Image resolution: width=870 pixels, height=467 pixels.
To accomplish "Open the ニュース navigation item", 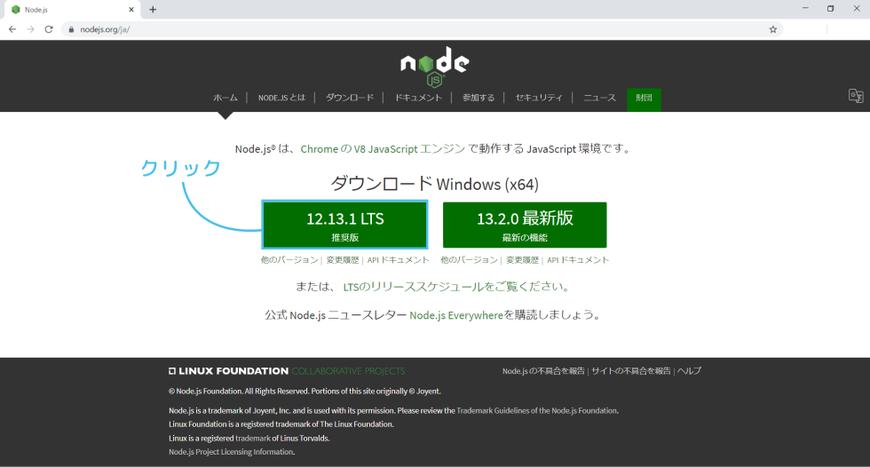I will point(599,98).
